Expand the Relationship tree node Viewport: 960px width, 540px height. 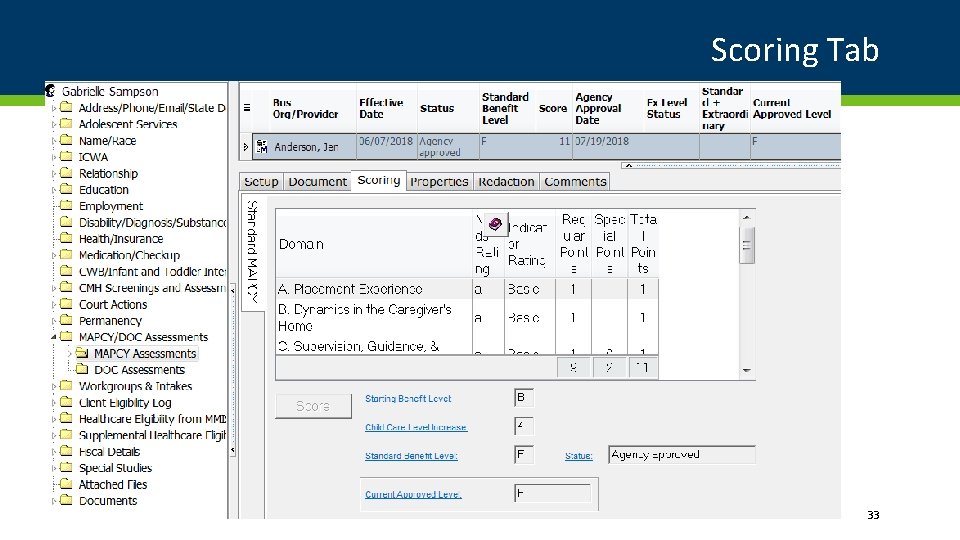[53, 173]
